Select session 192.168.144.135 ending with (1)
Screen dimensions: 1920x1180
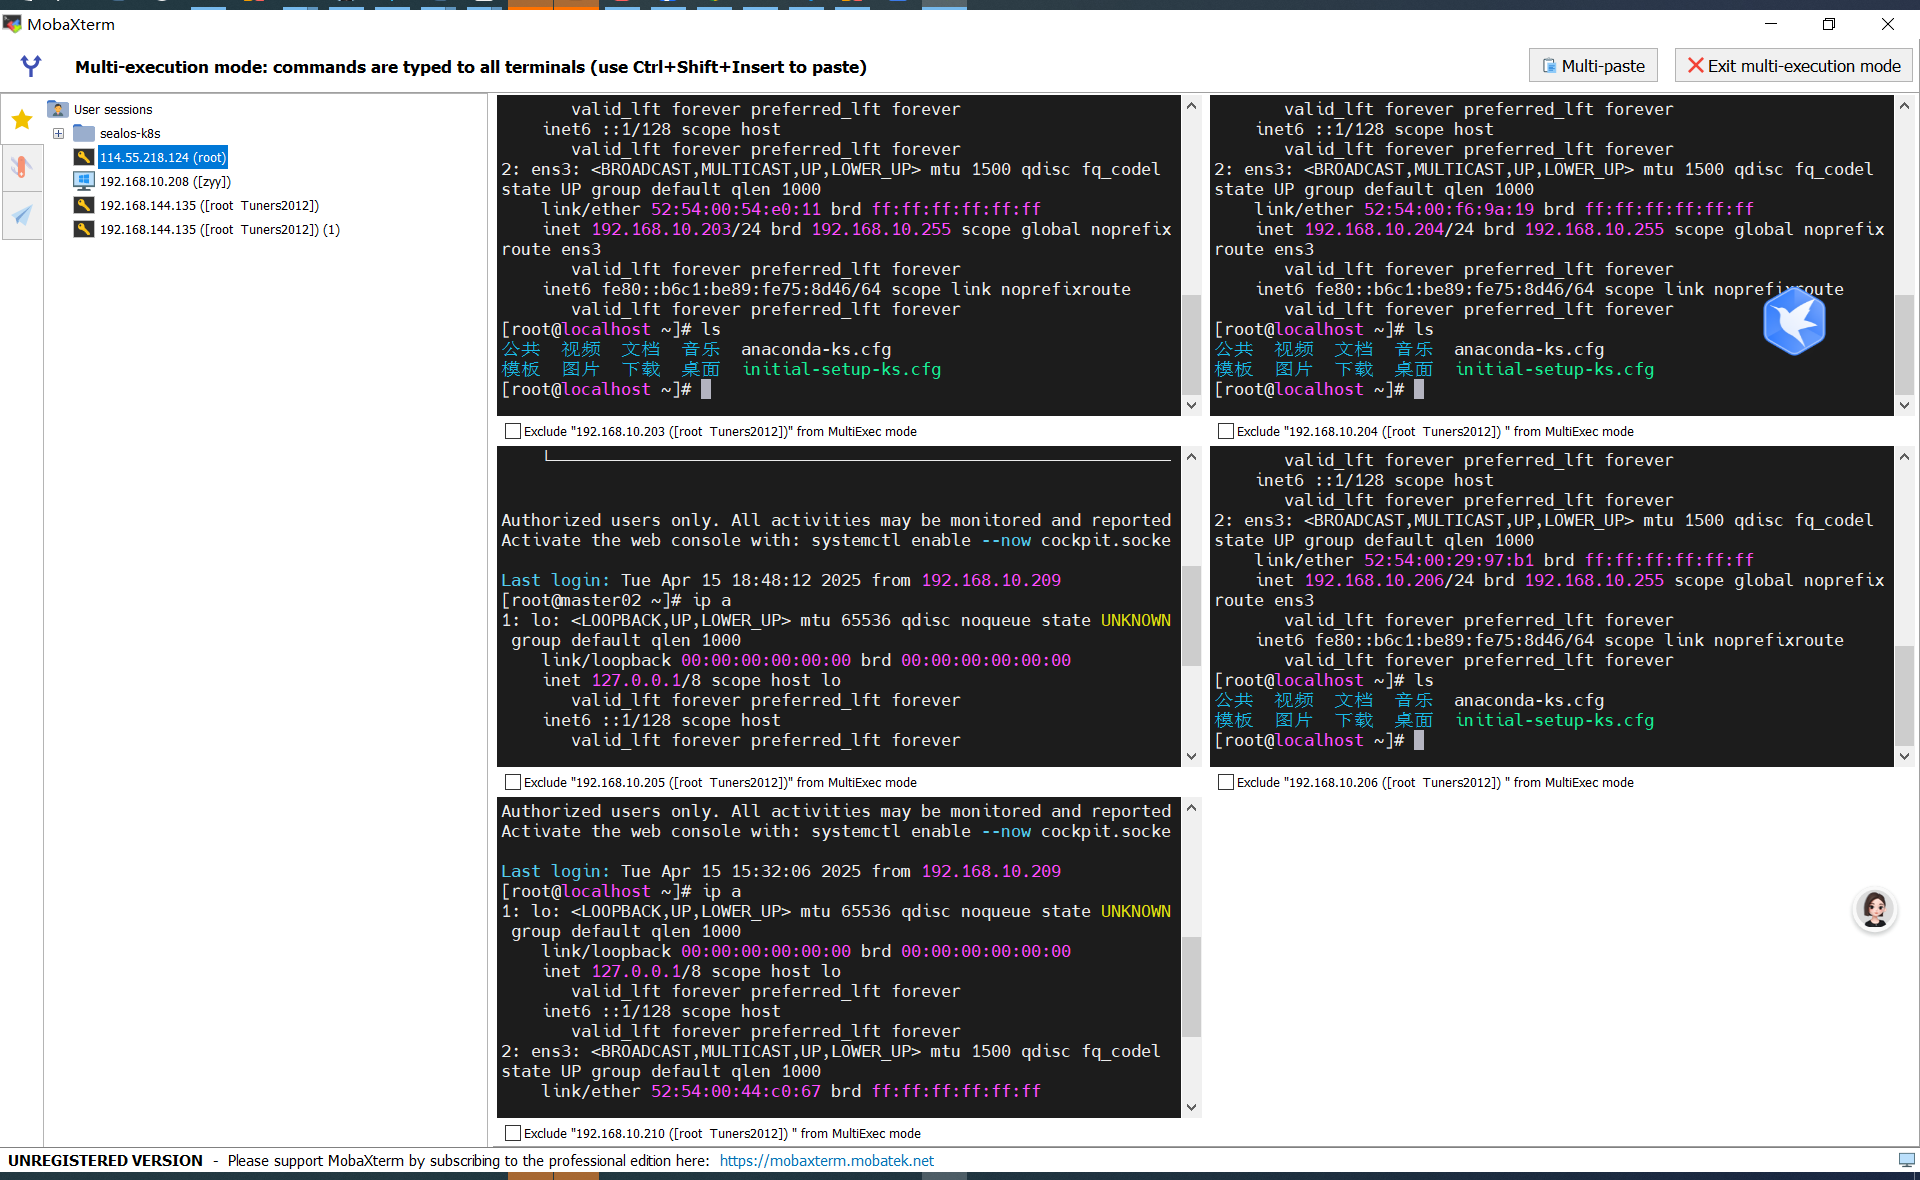[219, 229]
